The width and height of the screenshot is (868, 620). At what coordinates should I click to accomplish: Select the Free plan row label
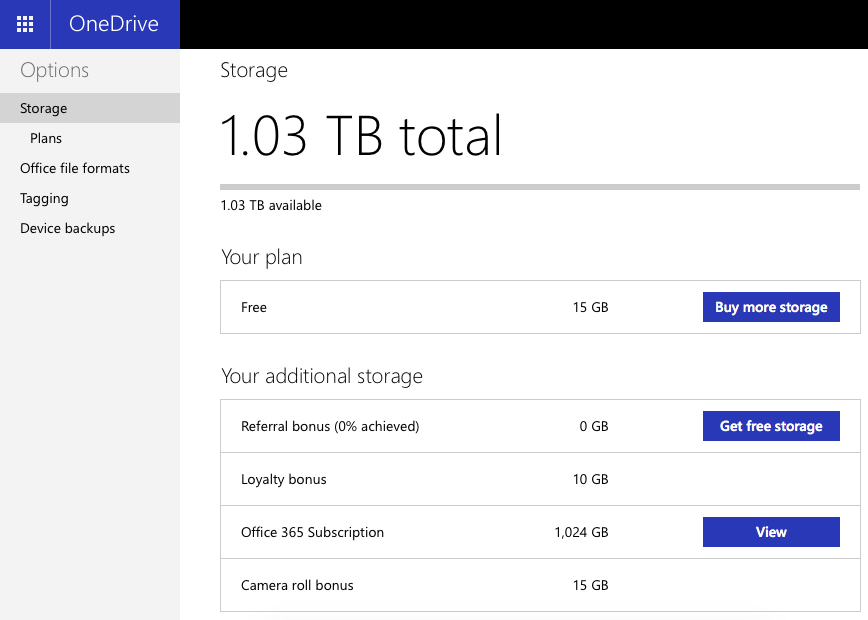(x=254, y=307)
